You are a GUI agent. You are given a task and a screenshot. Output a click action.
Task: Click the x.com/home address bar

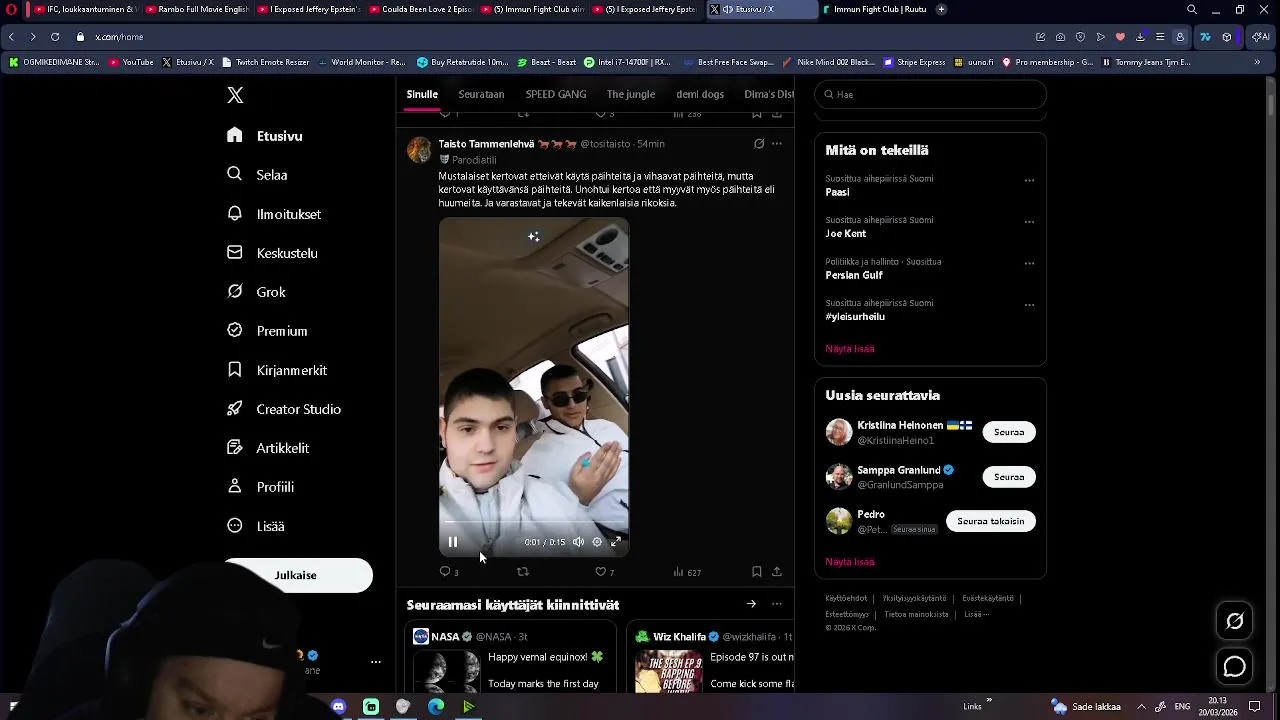coord(119,37)
